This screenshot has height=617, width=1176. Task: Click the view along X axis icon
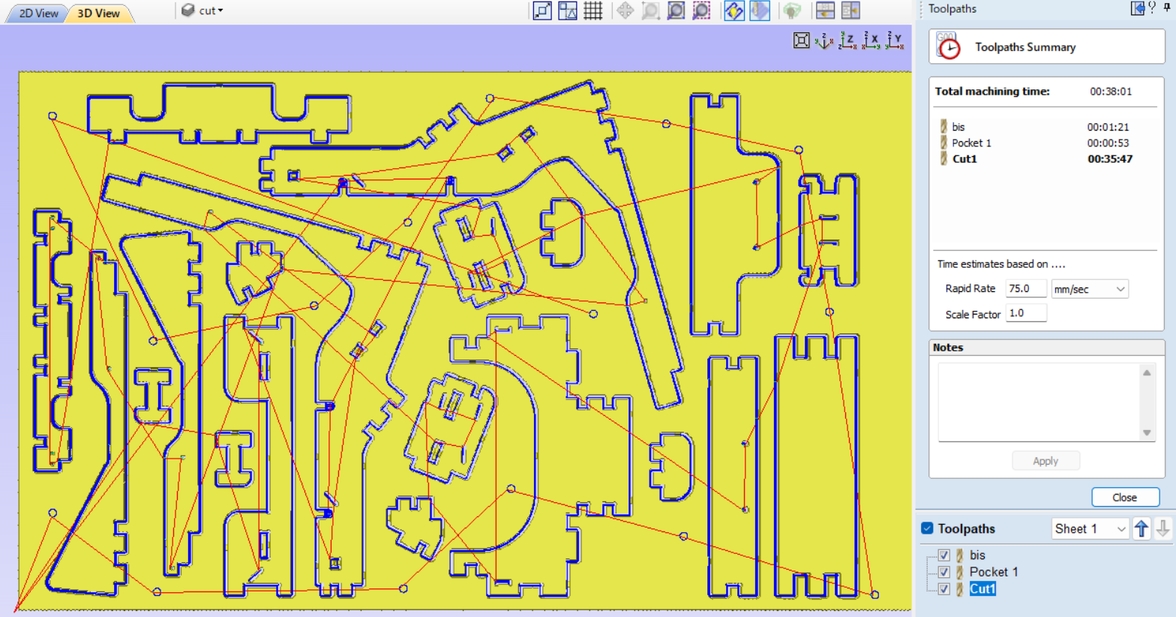point(868,42)
